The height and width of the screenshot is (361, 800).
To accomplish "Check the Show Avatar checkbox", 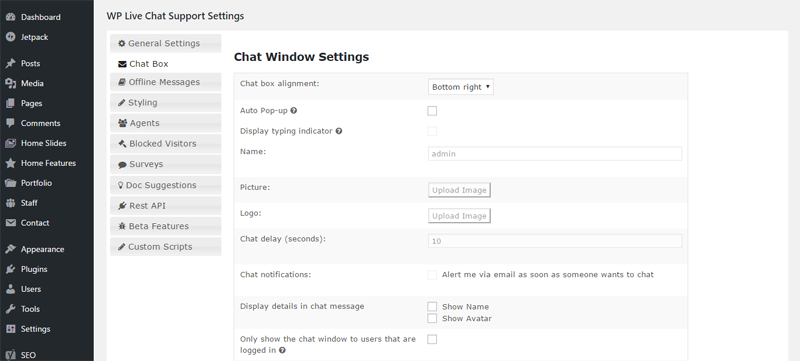I will tap(432, 318).
